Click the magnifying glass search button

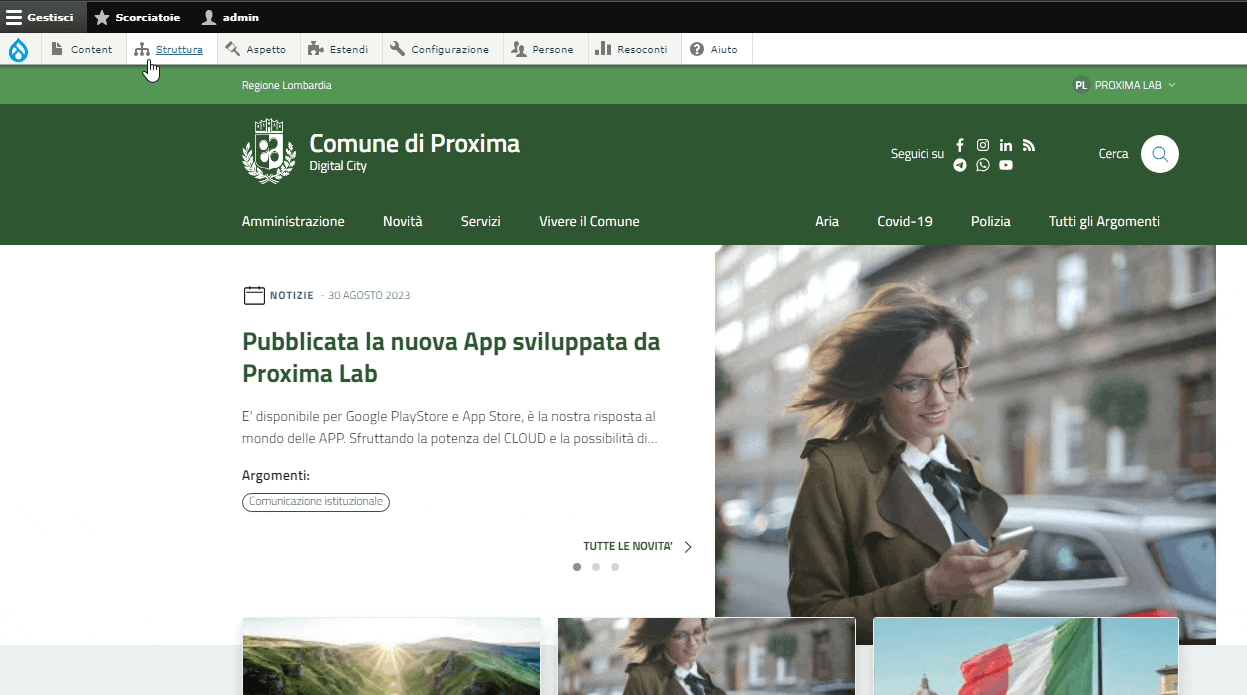point(1160,154)
